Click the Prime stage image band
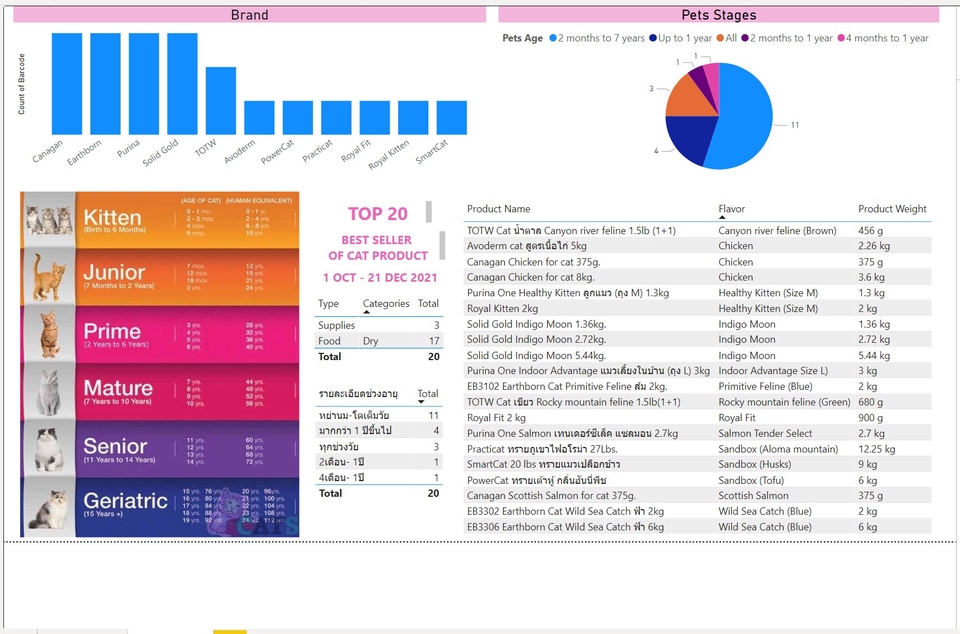Image resolution: width=960 pixels, height=634 pixels. click(160, 334)
